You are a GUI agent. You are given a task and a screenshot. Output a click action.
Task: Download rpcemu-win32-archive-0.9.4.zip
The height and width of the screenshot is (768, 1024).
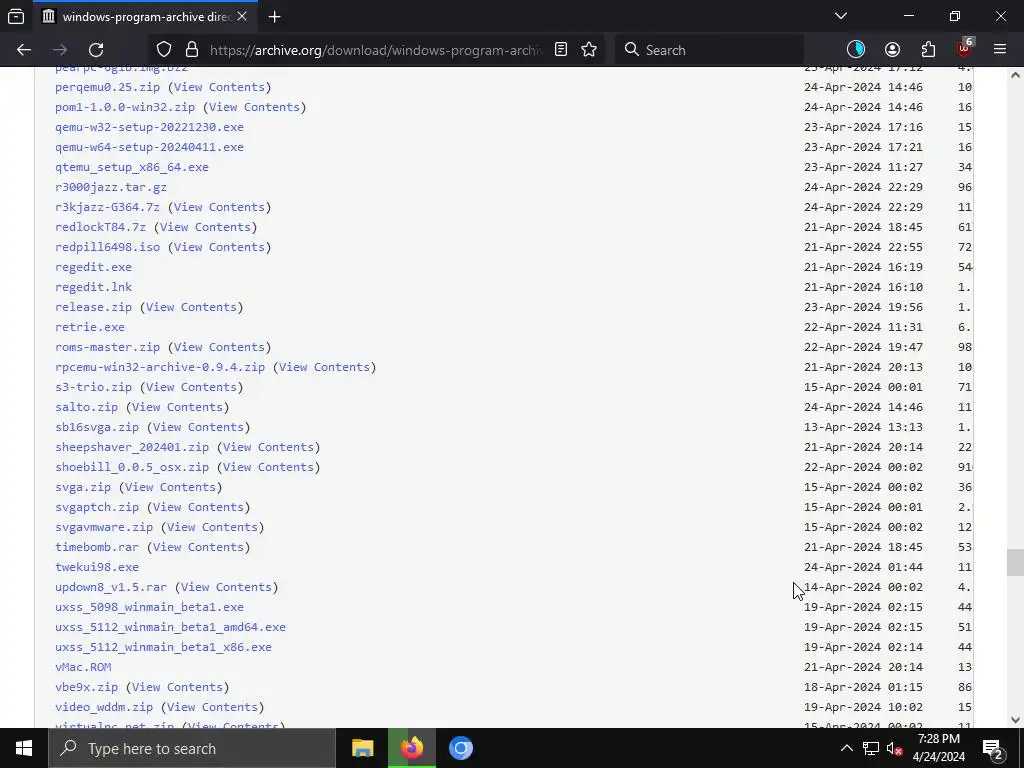click(x=160, y=367)
